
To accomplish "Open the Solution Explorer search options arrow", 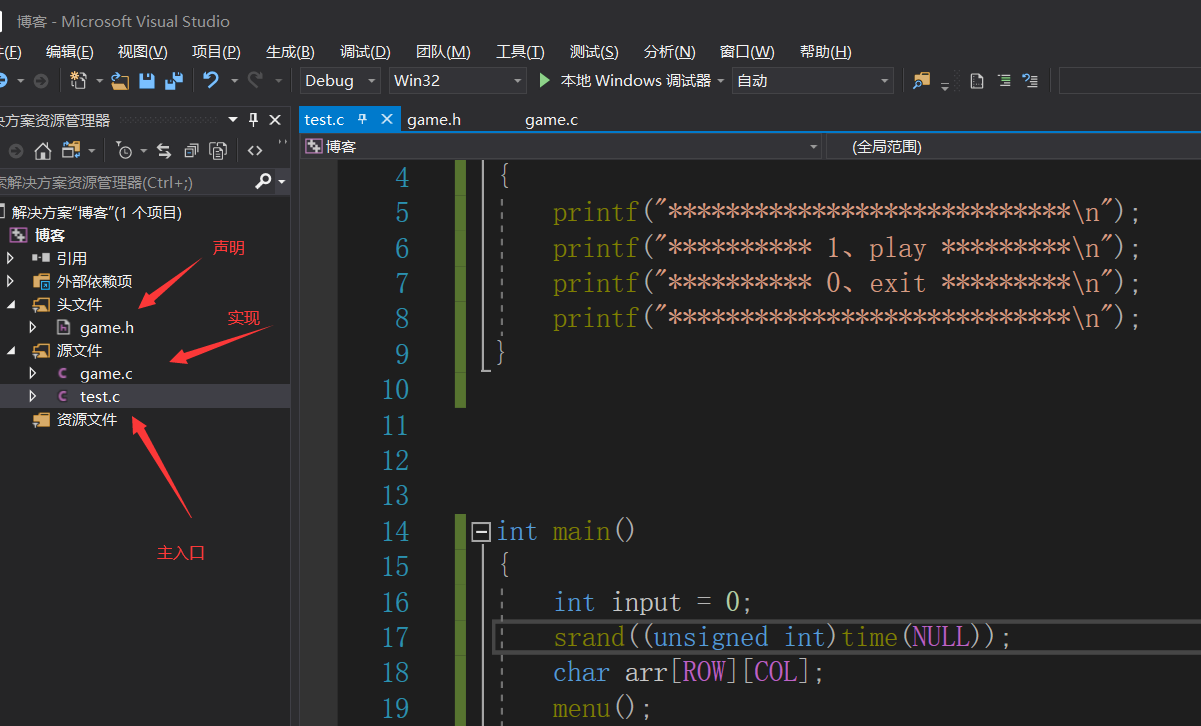I will [282, 182].
